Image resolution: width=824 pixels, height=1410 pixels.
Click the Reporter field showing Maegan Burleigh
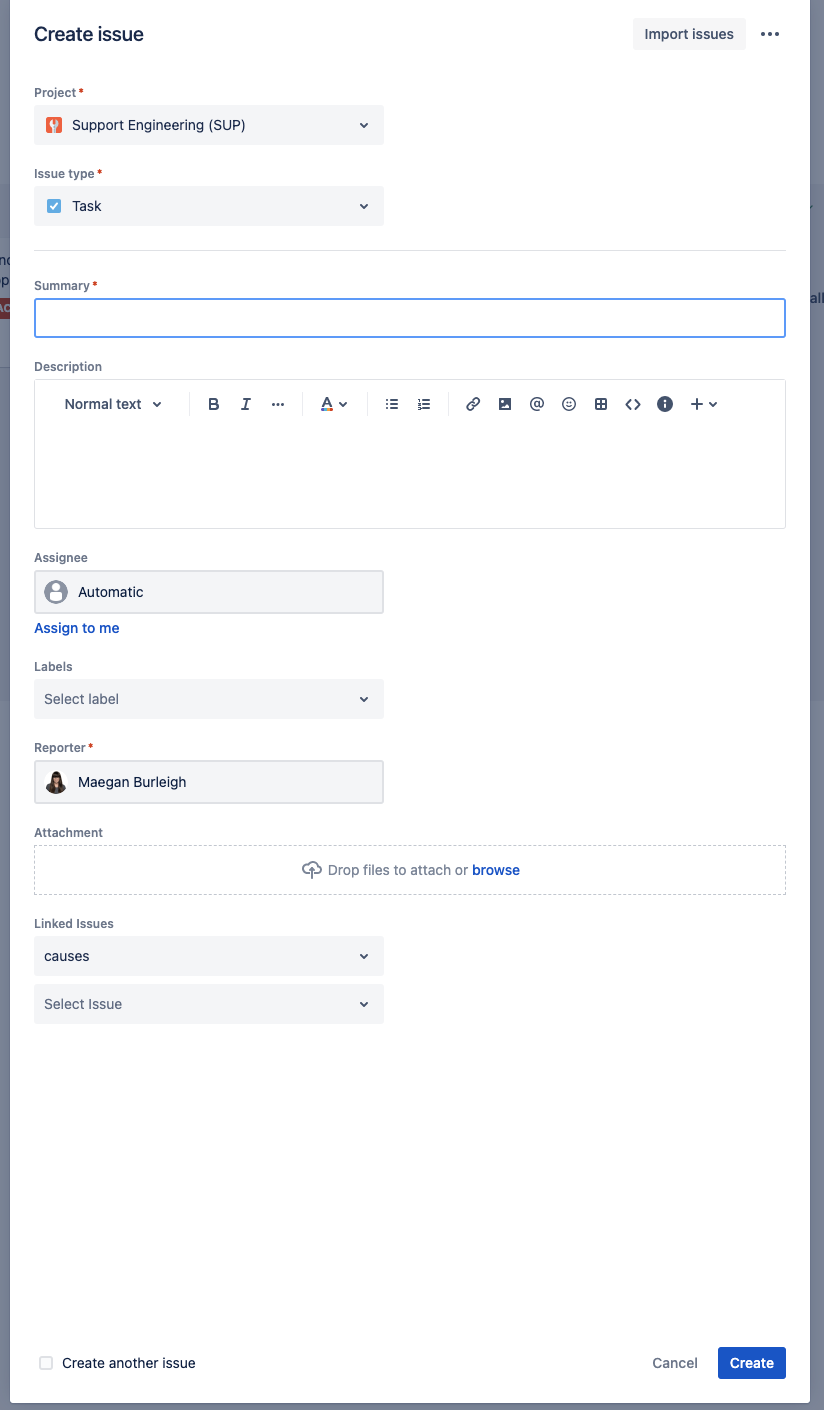pyautogui.click(x=209, y=782)
